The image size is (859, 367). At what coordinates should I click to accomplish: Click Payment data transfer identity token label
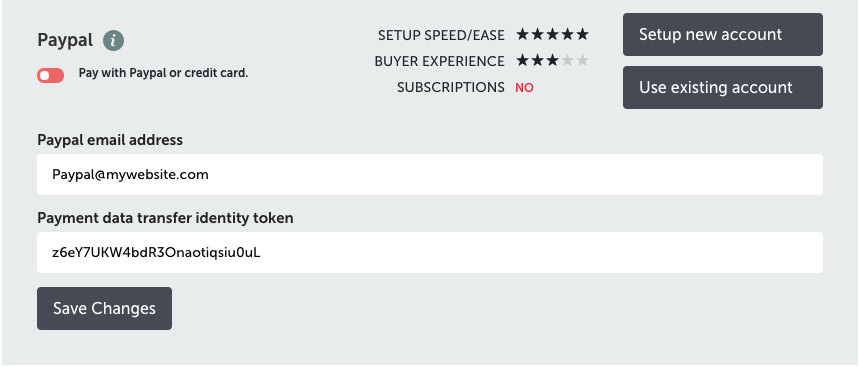point(165,218)
